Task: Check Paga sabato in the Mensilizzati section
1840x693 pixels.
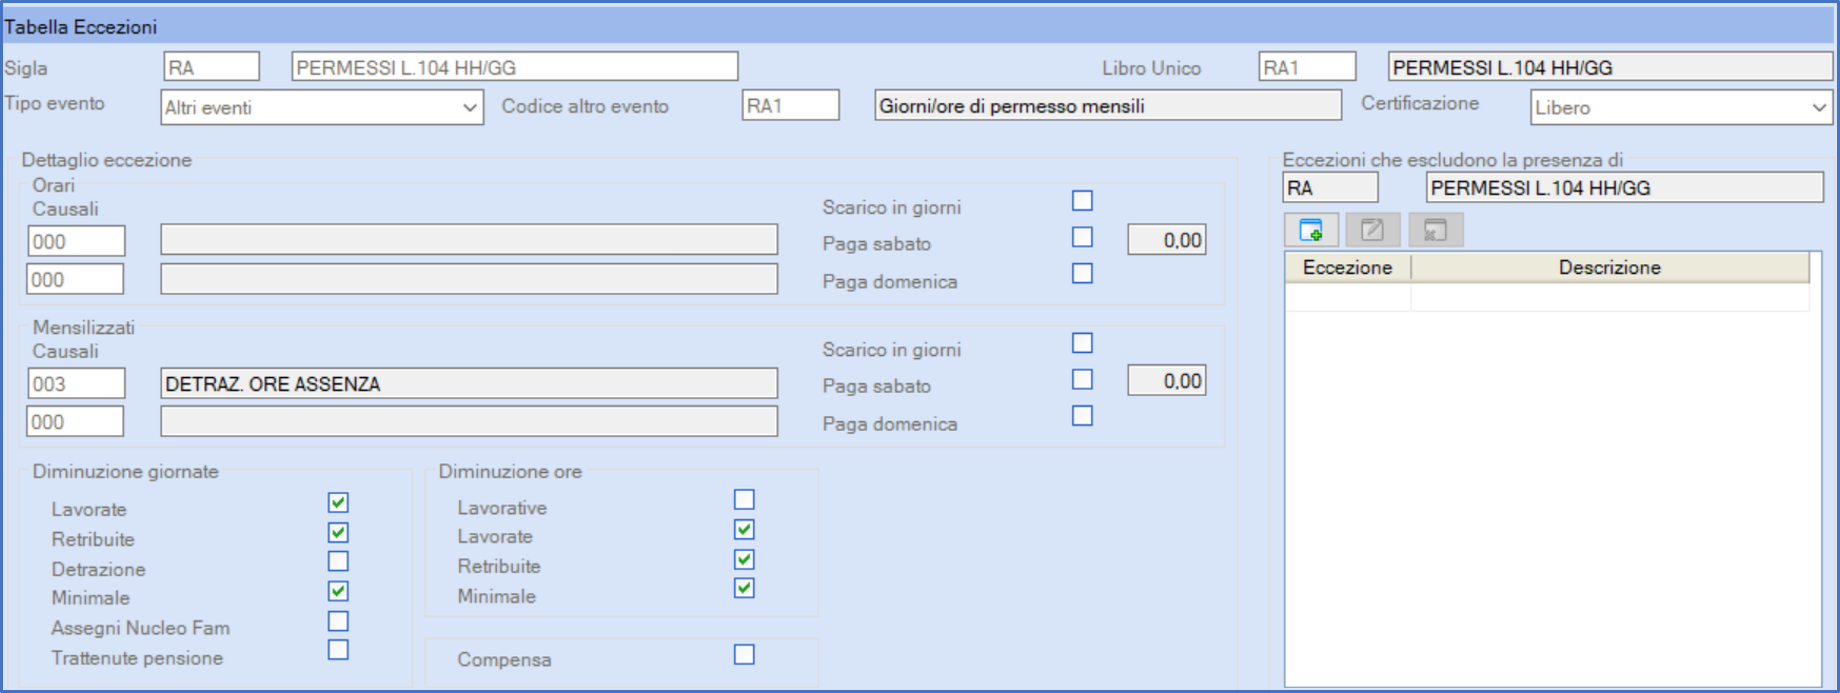Action: [1082, 379]
